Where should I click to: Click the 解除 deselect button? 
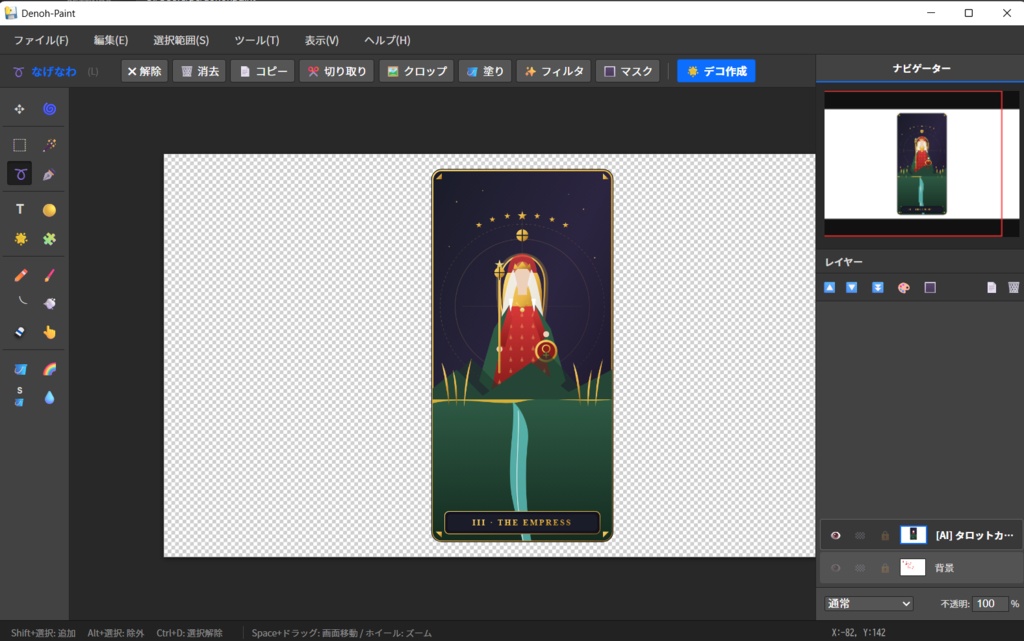point(144,71)
